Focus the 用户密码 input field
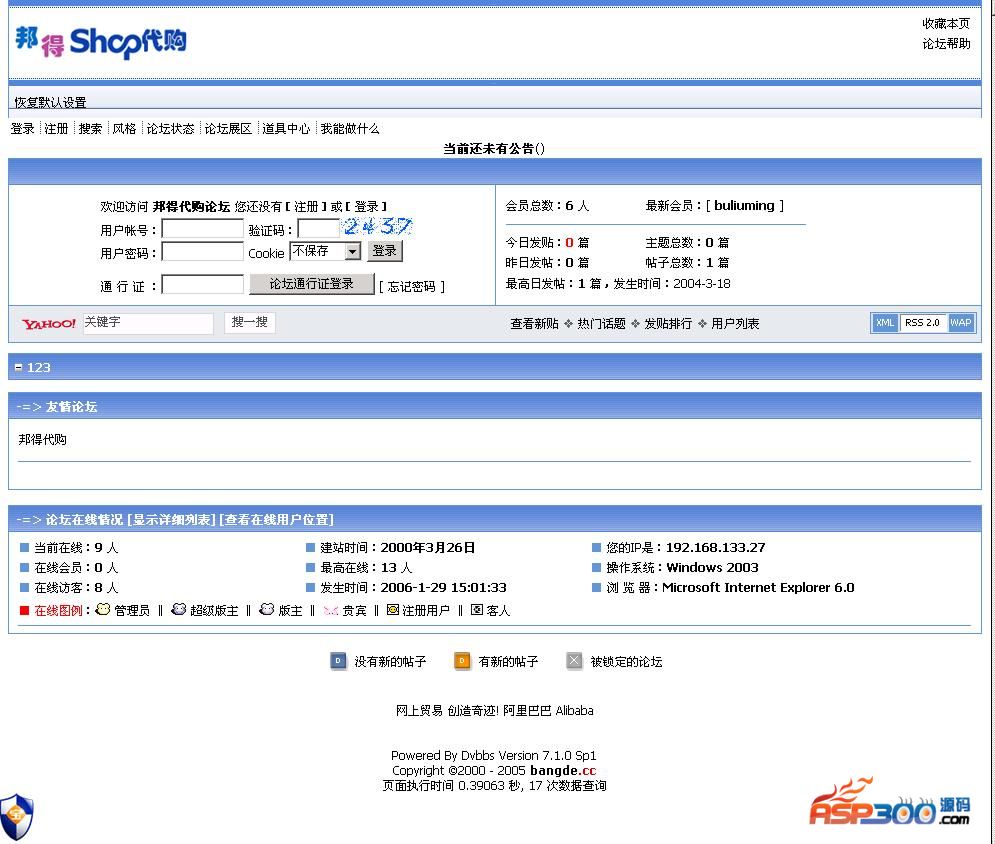The image size is (995, 844). [x=202, y=251]
